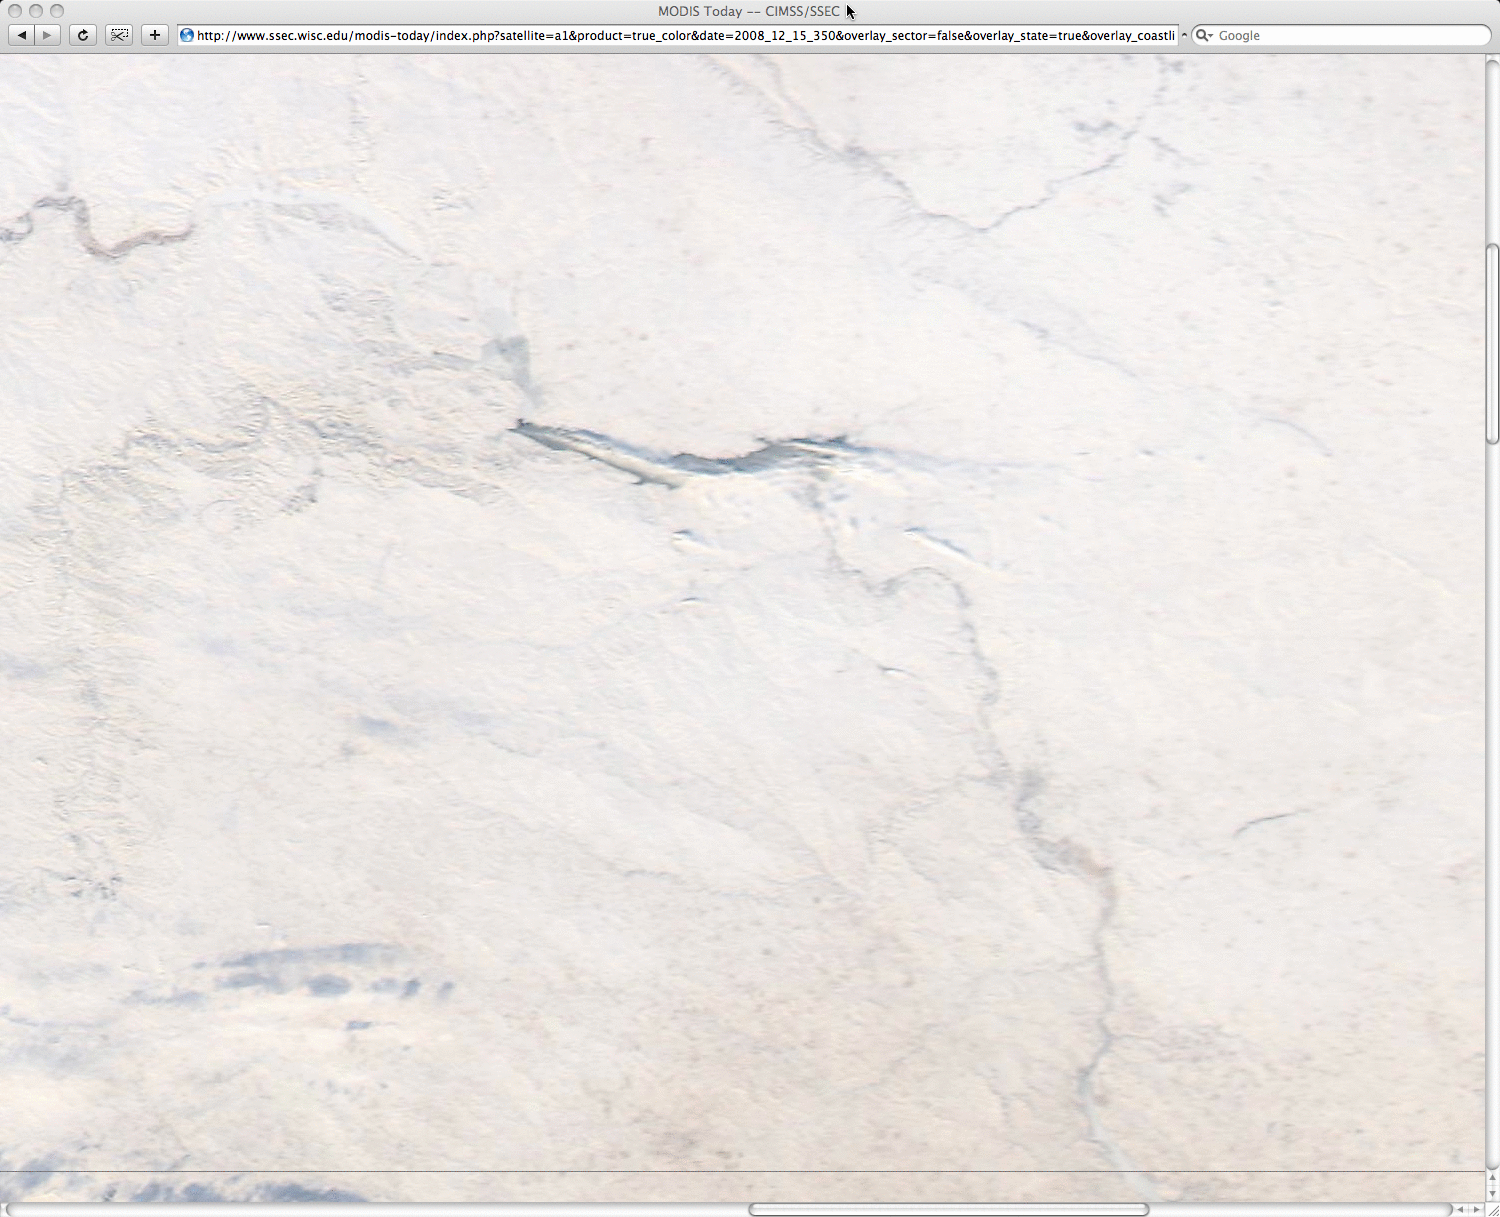Click the MODIS satellite snow image
This screenshot has height=1217, width=1500.
coord(742,628)
